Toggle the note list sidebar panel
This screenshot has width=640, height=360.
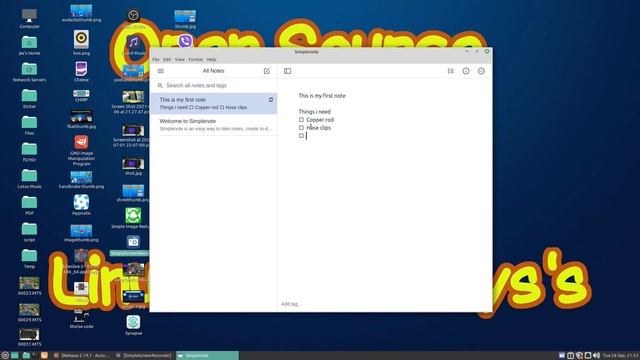tap(287, 71)
